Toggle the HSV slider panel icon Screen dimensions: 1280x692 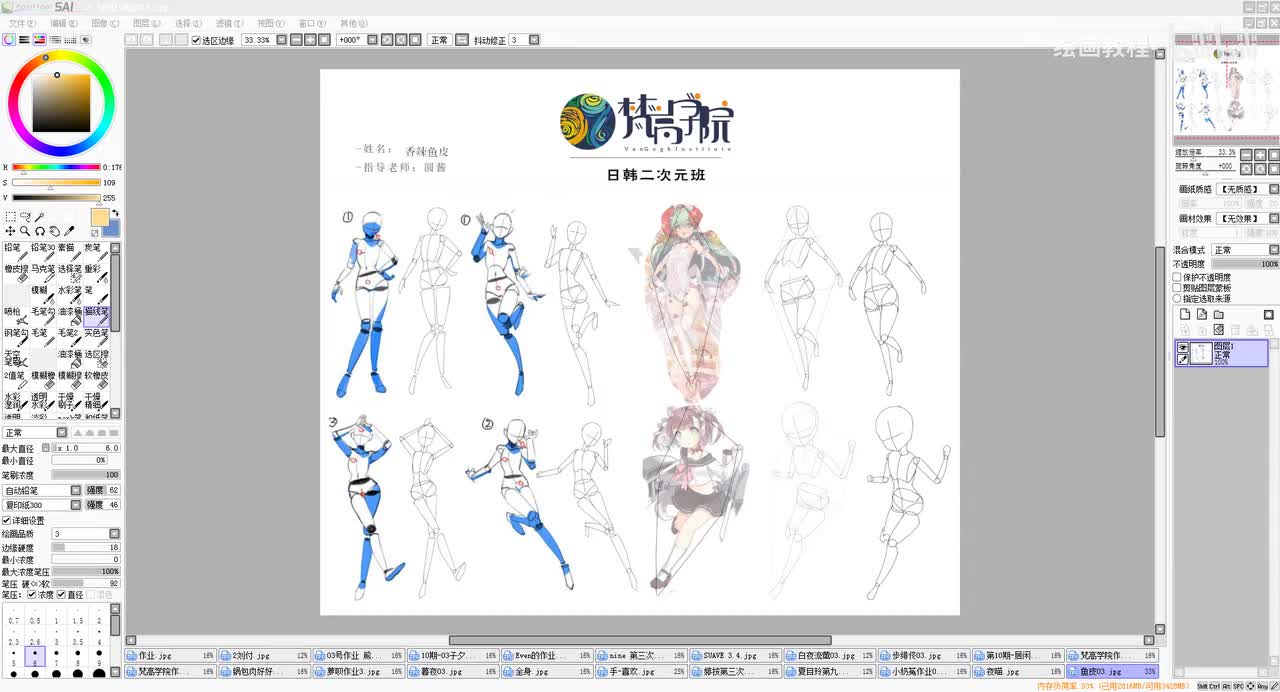pyautogui.click(x=39, y=40)
